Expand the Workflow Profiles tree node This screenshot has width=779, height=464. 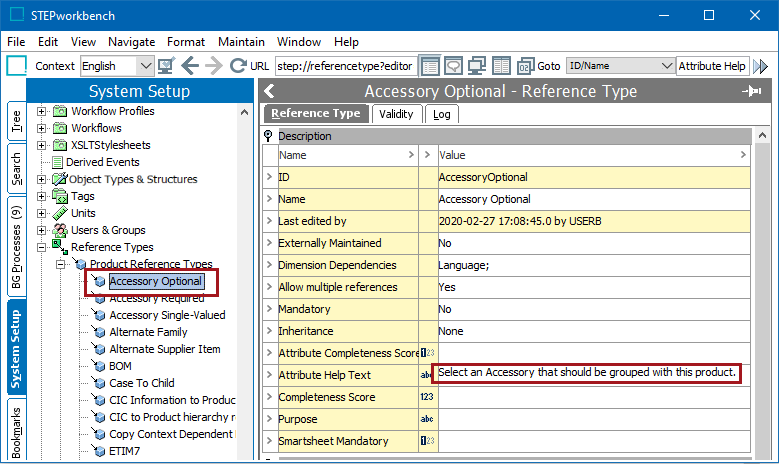pos(42,111)
